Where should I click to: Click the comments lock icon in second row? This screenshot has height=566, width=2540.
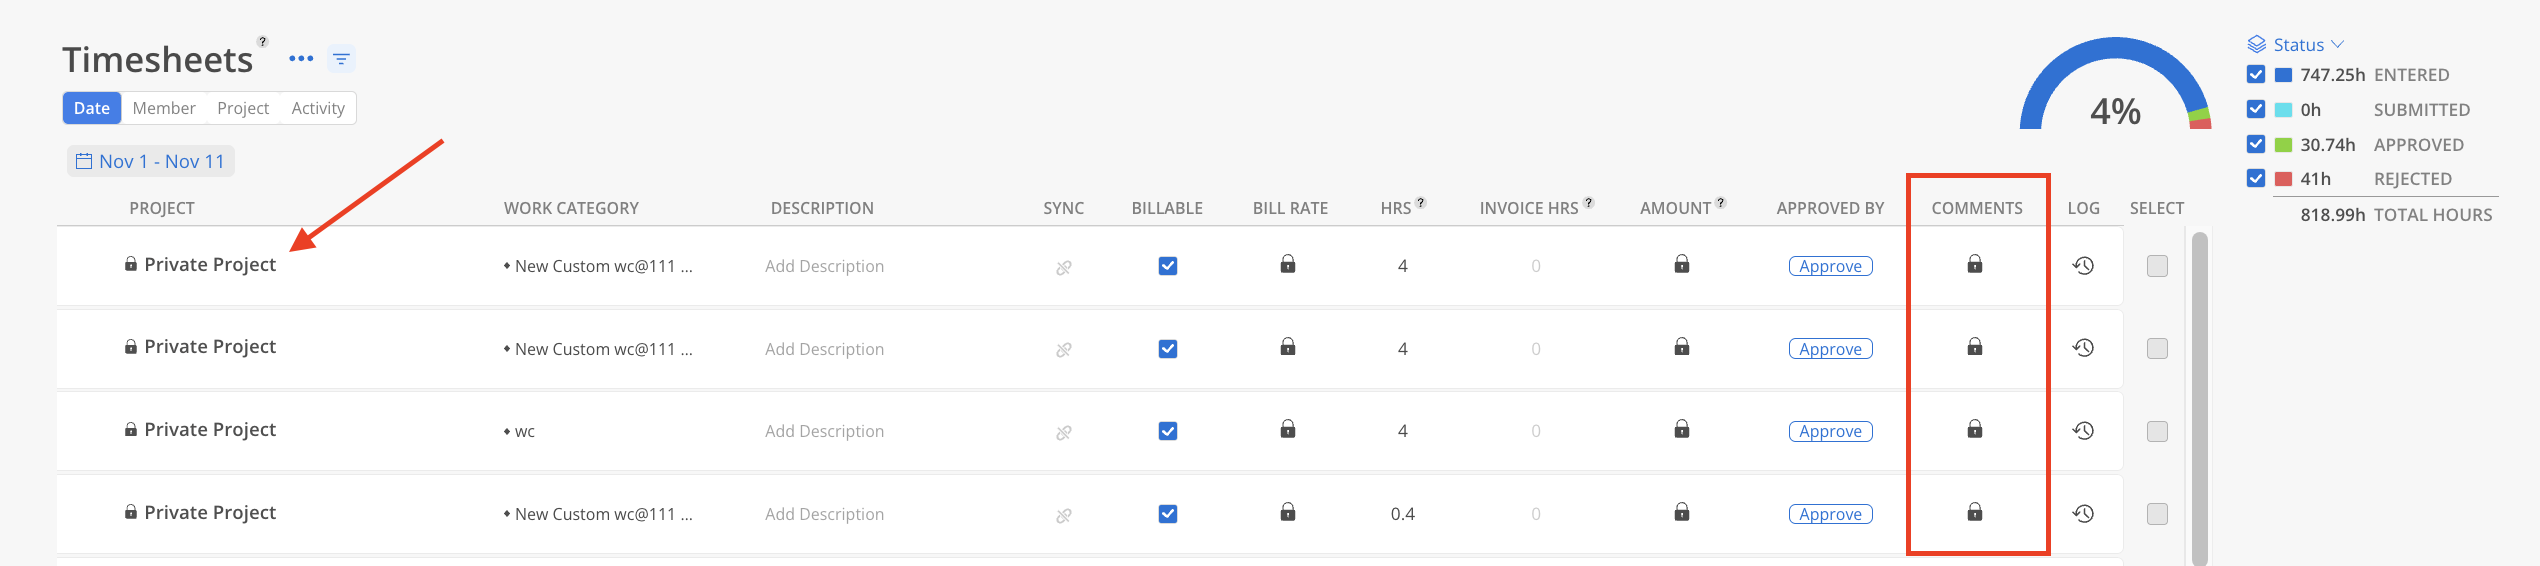point(1974,347)
